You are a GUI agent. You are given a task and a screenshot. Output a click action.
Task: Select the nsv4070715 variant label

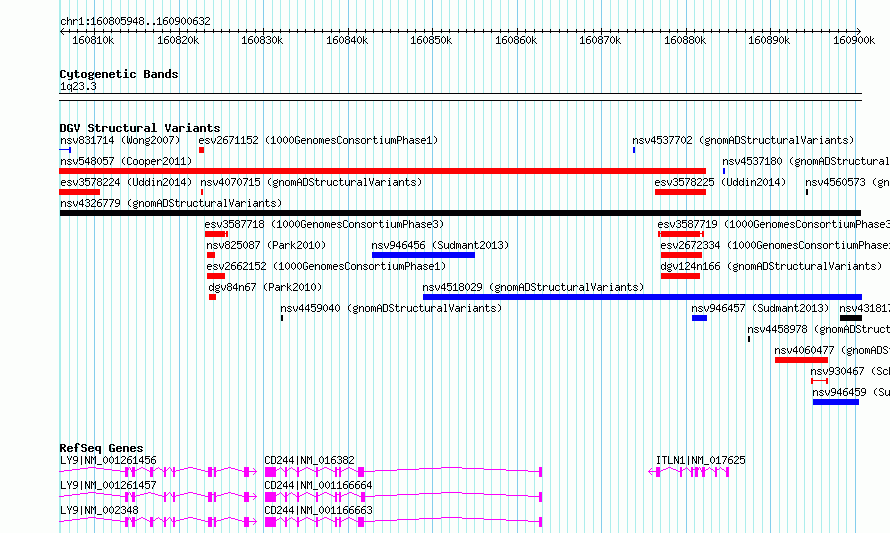(x=311, y=182)
